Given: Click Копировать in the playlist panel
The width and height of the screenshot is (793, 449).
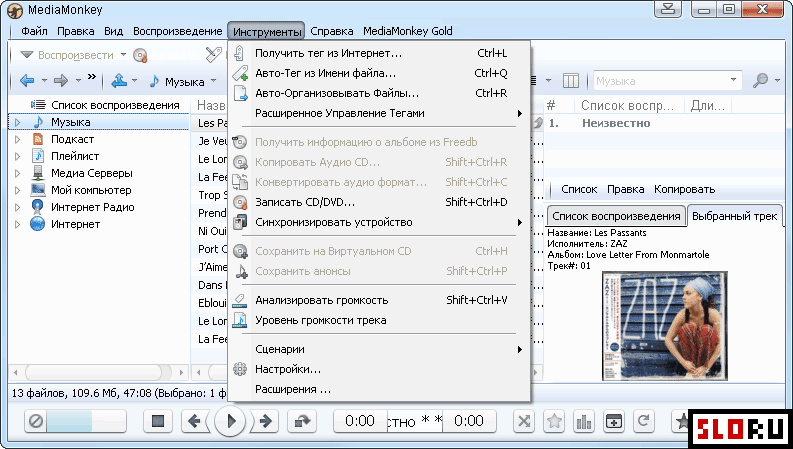Looking at the screenshot, I should coord(684,190).
